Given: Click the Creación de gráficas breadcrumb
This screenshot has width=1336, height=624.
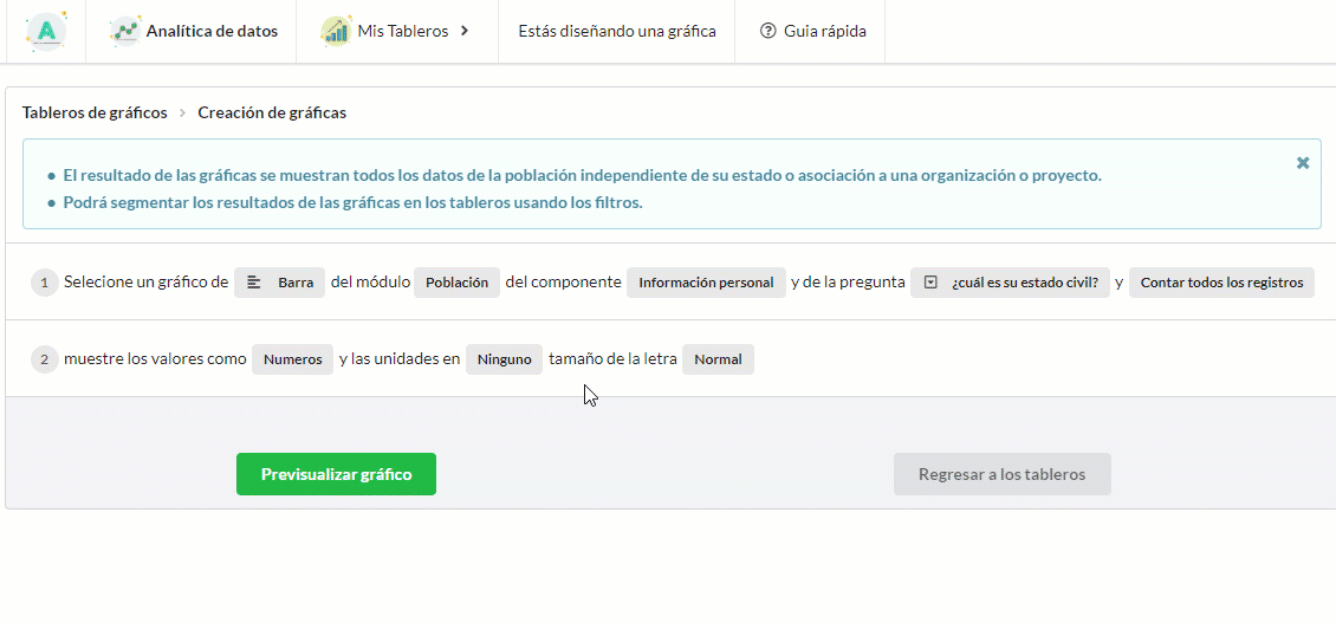Looking at the screenshot, I should pos(272,113).
